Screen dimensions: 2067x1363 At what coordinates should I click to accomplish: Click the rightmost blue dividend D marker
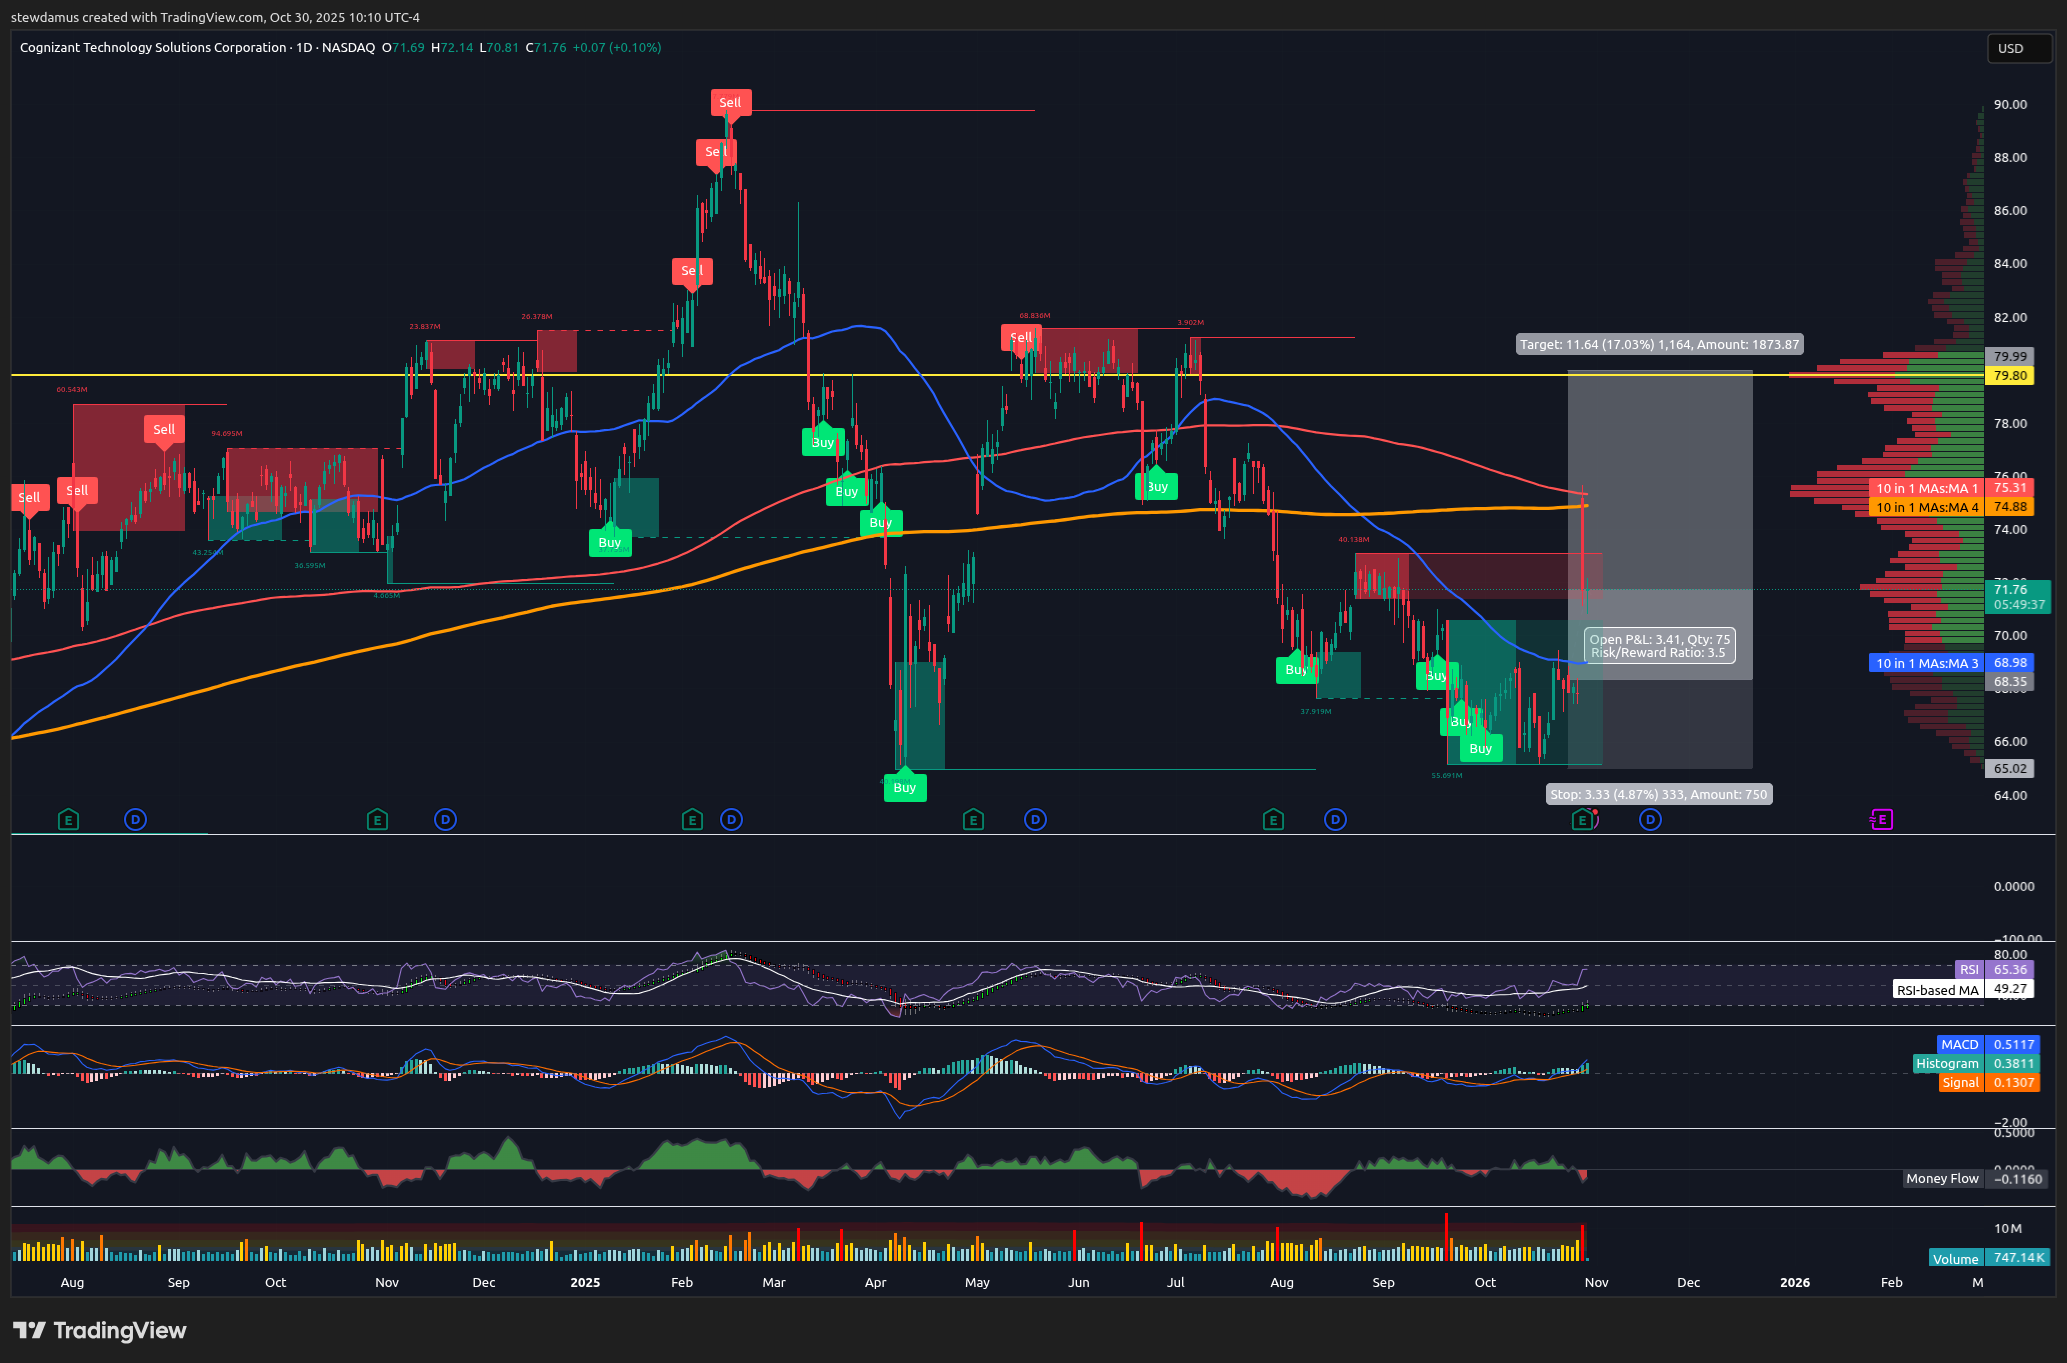1650,820
